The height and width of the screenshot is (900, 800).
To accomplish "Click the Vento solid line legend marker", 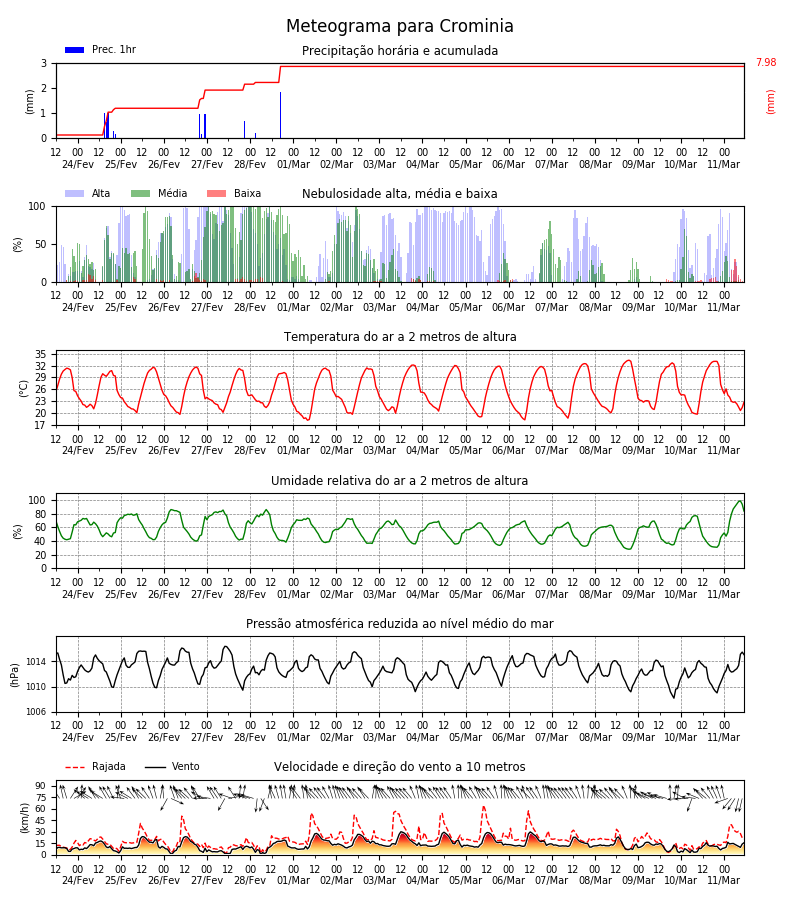I will coord(155,767).
